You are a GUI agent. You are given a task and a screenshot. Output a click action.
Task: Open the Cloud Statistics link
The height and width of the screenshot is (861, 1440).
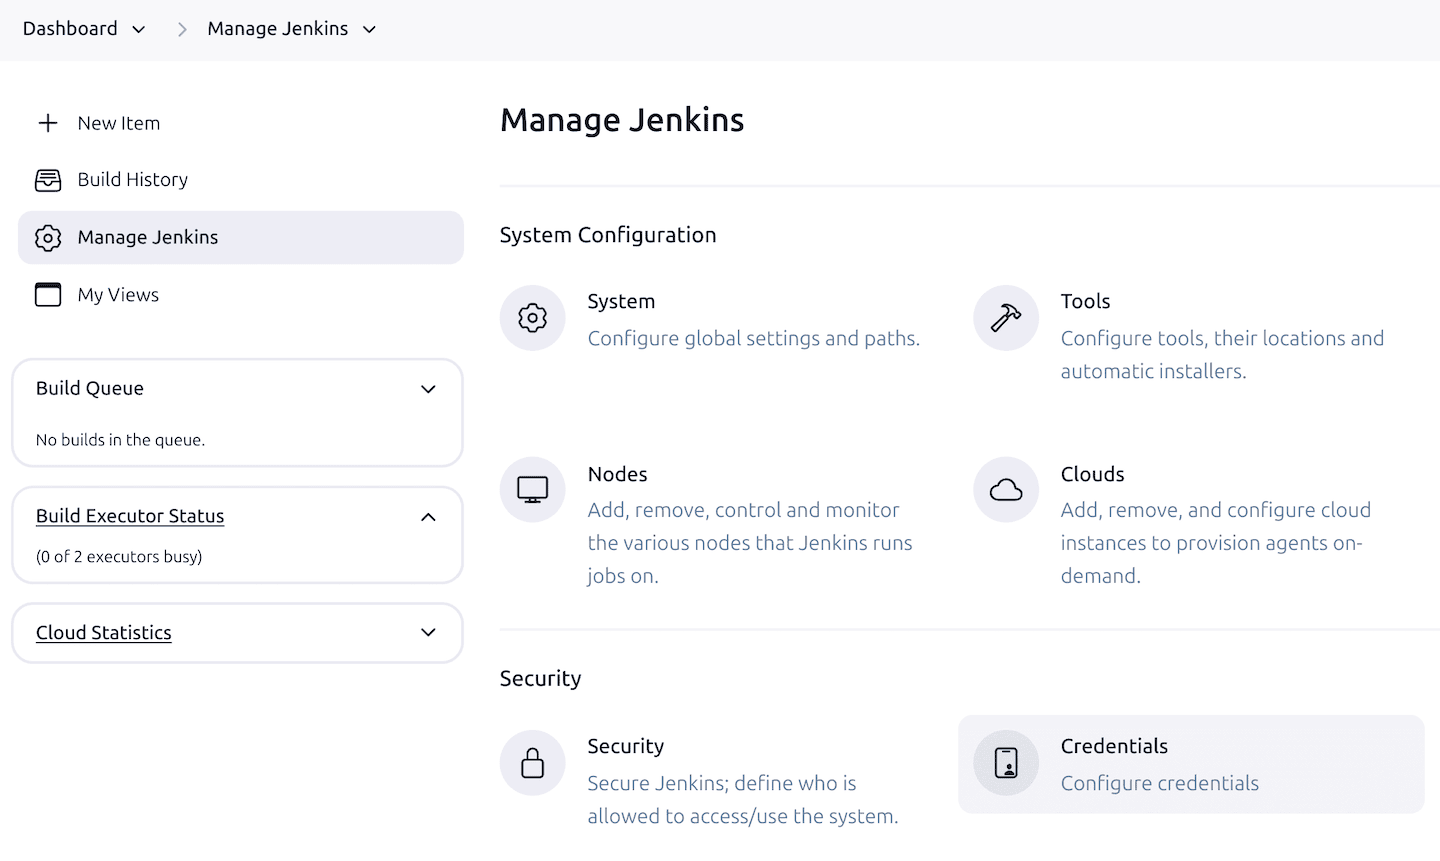(x=104, y=633)
